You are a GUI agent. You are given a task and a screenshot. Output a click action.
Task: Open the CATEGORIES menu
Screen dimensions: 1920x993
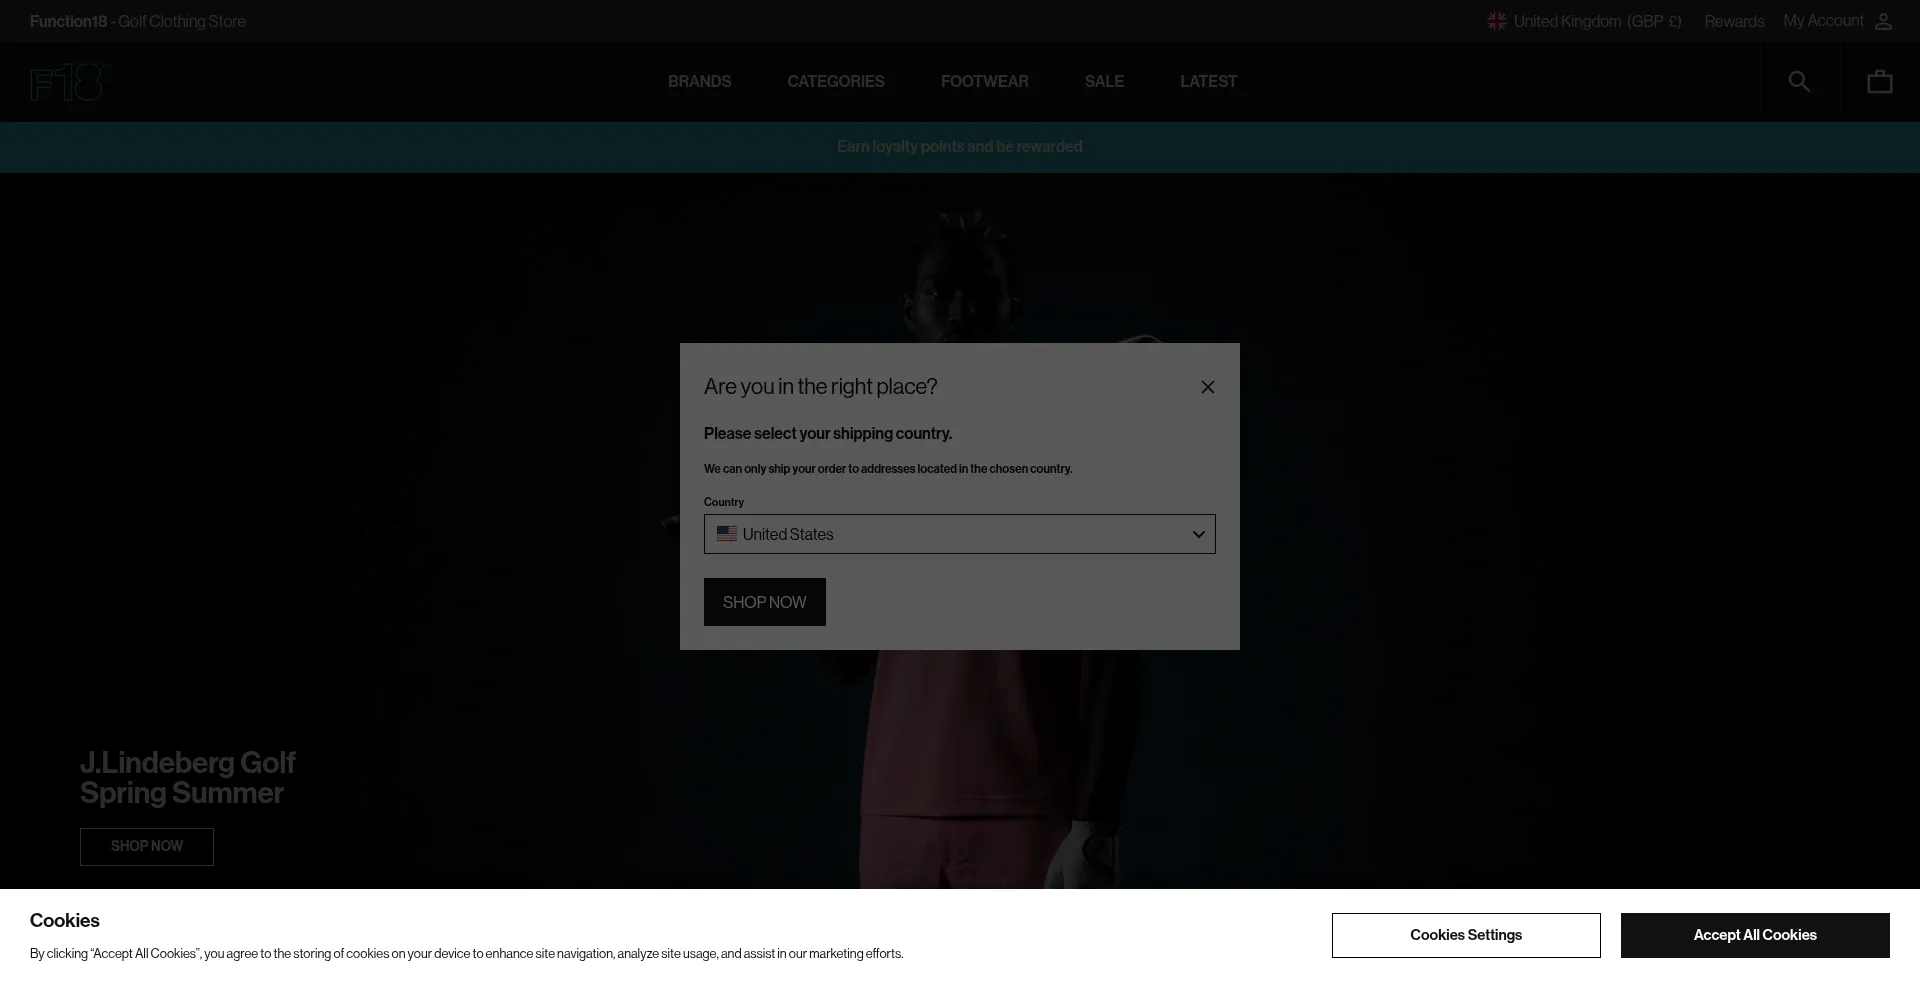pyautogui.click(x=835, y=81)
